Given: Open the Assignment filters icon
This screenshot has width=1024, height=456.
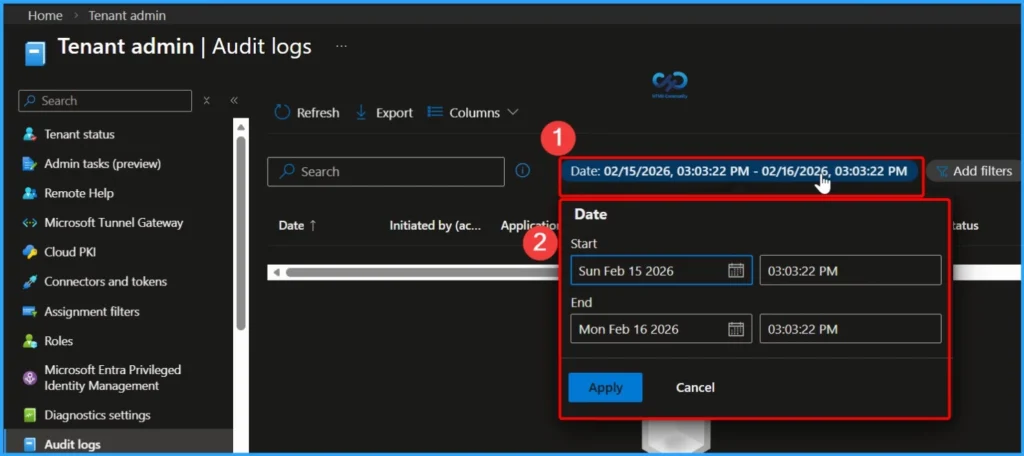Looking at the screenshot, I should pos(29,312).
